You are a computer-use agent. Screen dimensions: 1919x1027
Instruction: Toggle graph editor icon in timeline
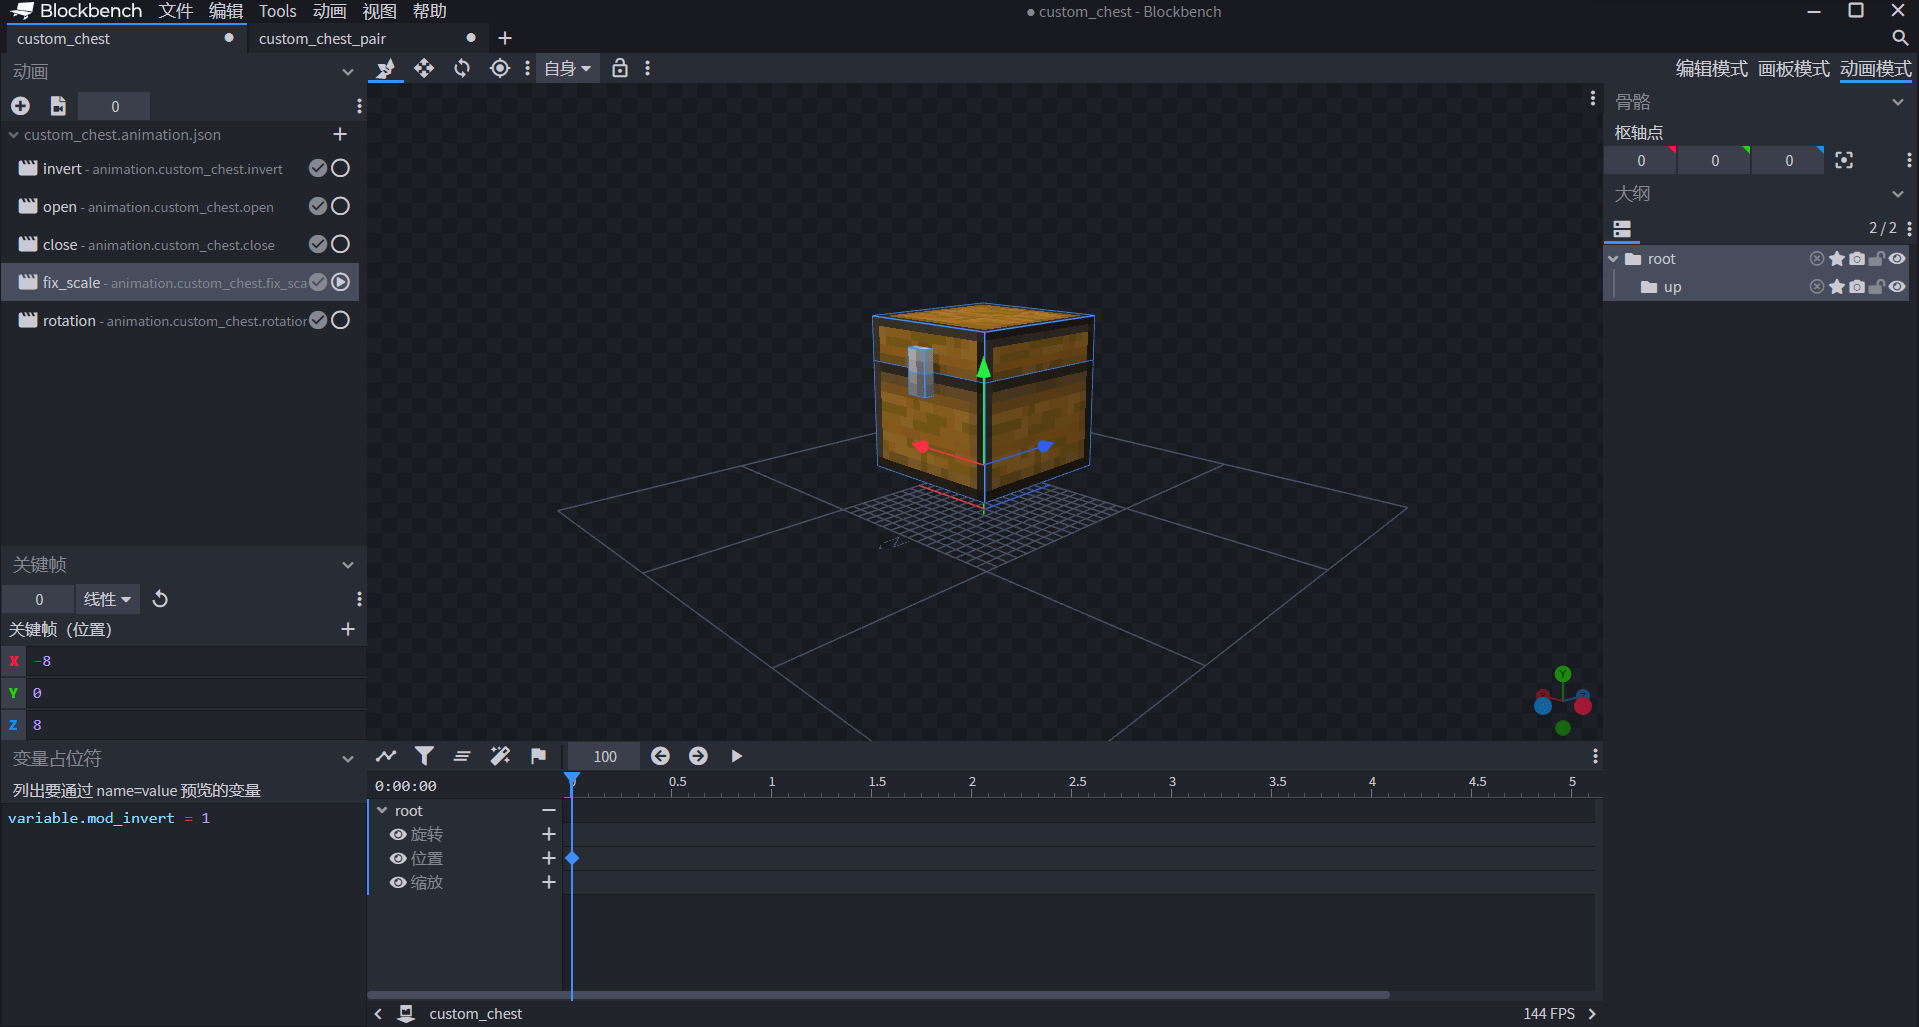point(386,756)
